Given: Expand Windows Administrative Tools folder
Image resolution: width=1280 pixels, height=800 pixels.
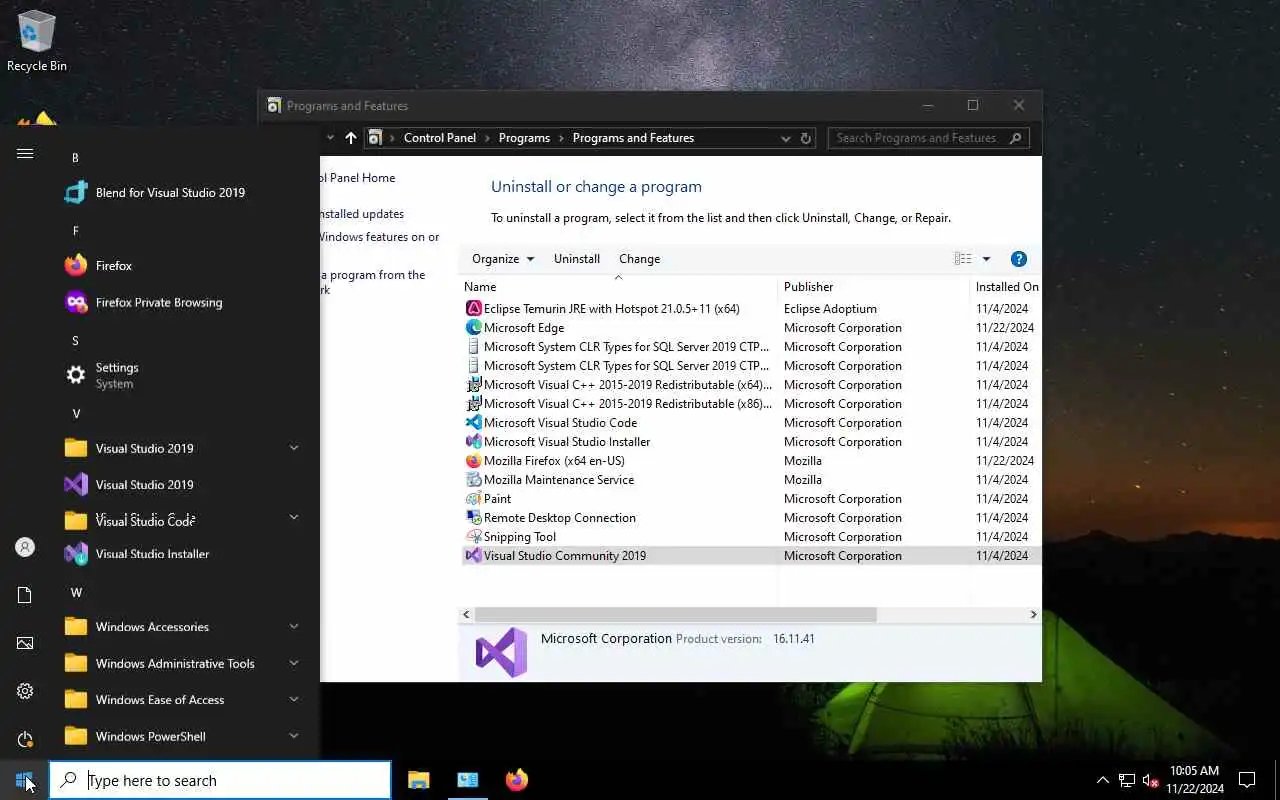Looking at the screenshot, I should coord(294,663).
